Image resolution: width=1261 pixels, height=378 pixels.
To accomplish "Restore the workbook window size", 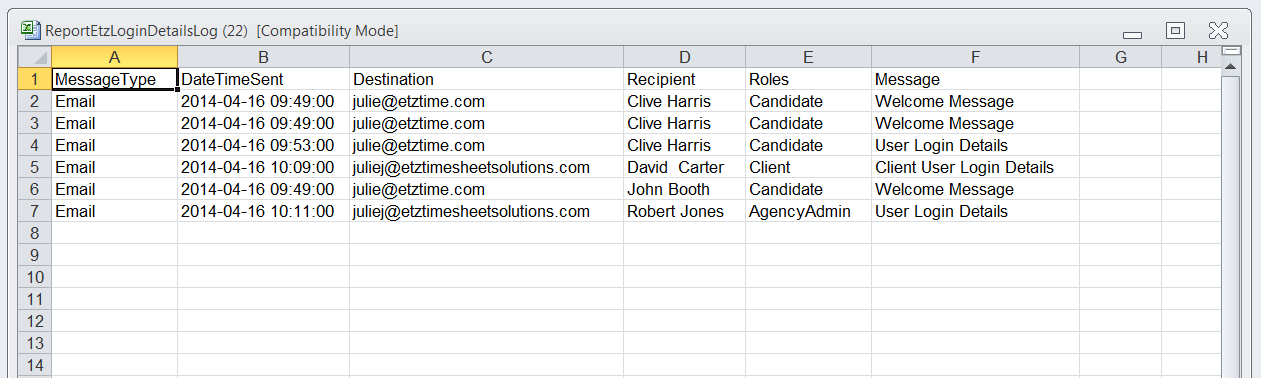I will coord(1176,31).
